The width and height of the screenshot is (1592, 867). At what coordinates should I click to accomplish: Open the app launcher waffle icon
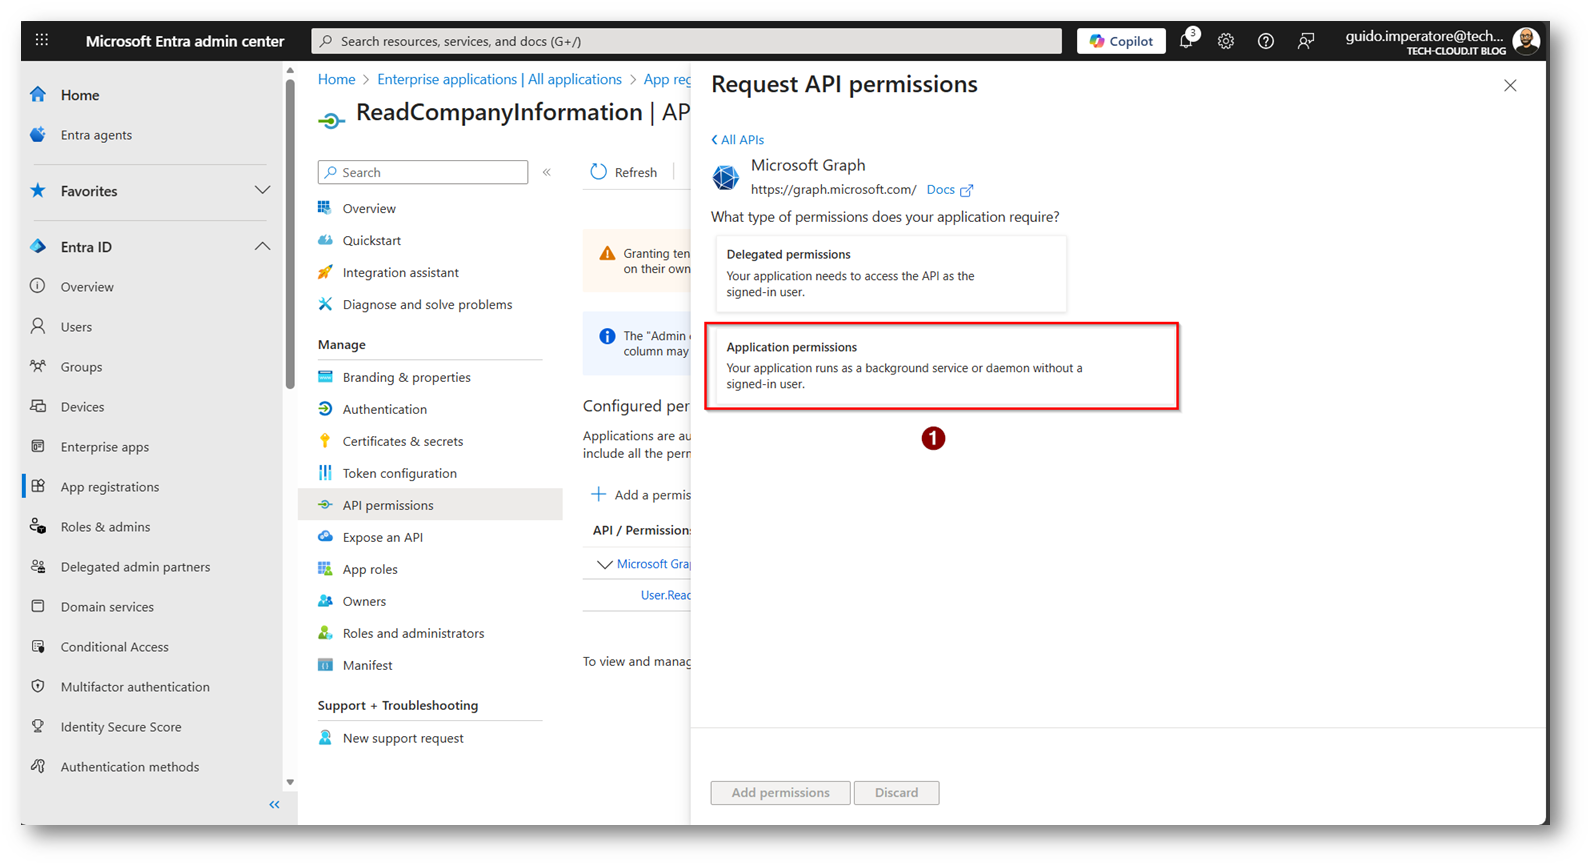[42, 41]
